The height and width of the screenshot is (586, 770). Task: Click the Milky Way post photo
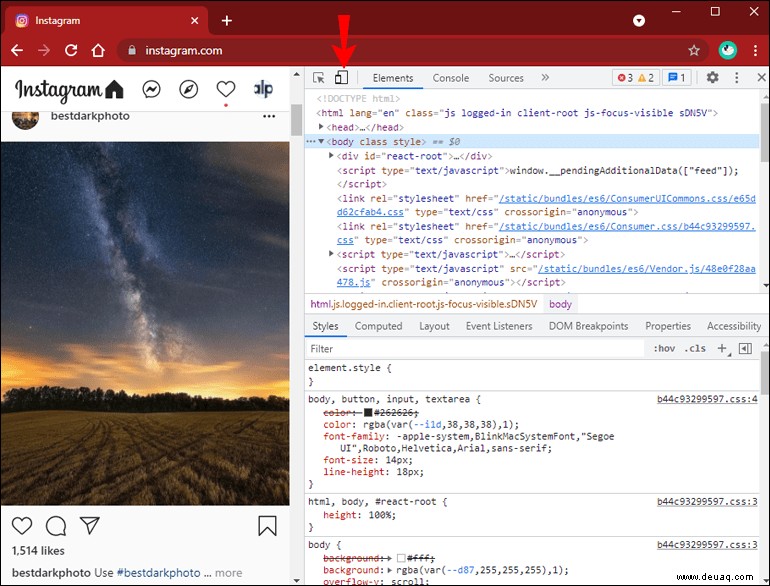(145, 323)
